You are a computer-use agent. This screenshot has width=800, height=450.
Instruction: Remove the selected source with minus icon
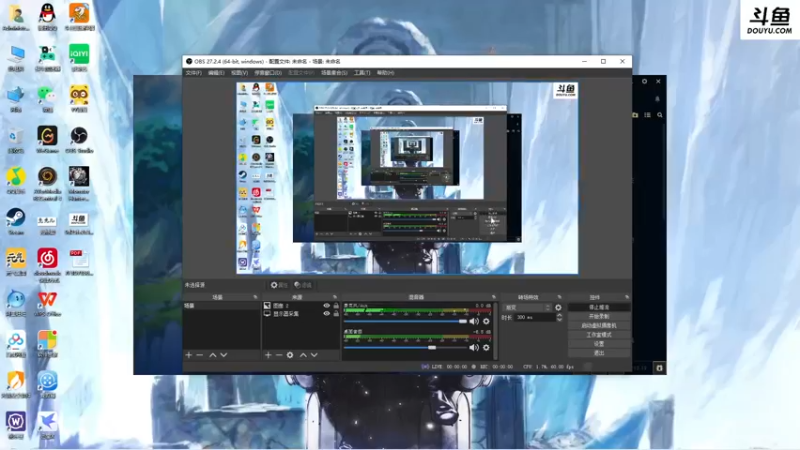coord(279,355)
